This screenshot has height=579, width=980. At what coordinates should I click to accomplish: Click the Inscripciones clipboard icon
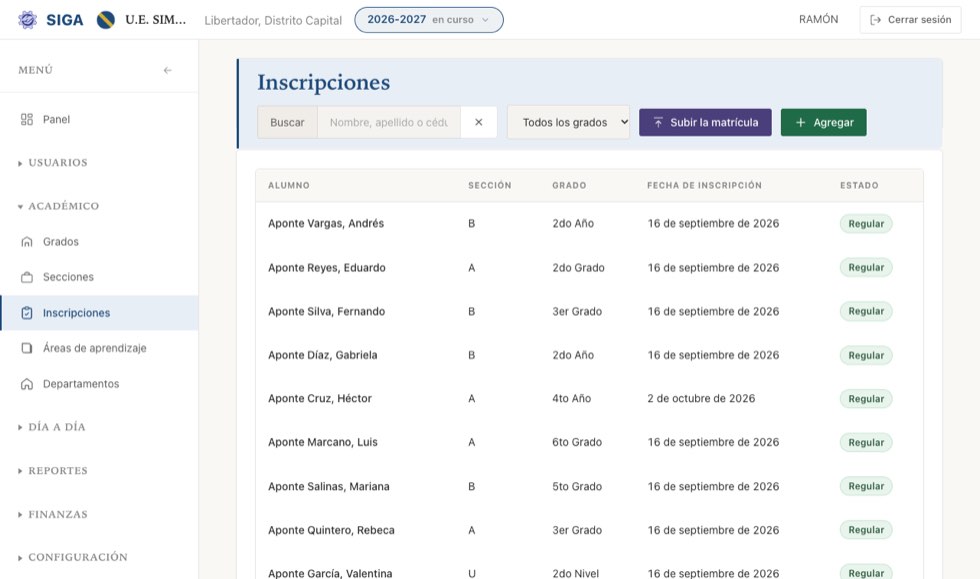(x=27, y=313)
